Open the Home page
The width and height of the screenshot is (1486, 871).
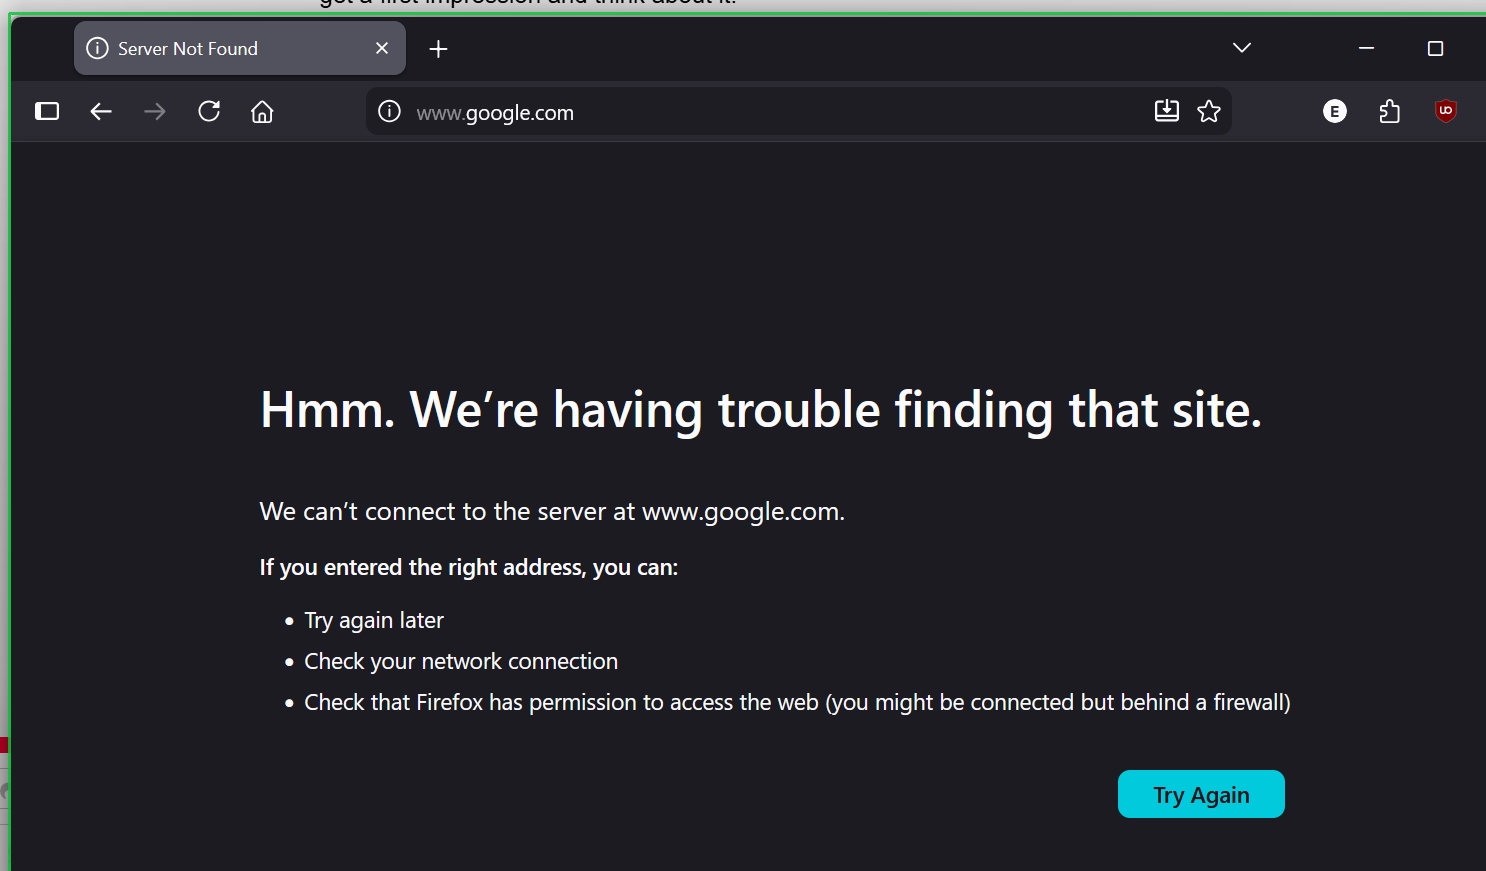point(262,111)
